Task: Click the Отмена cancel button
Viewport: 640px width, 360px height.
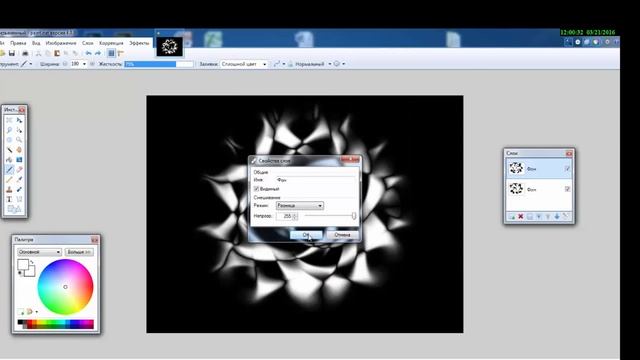Action: 342,235
